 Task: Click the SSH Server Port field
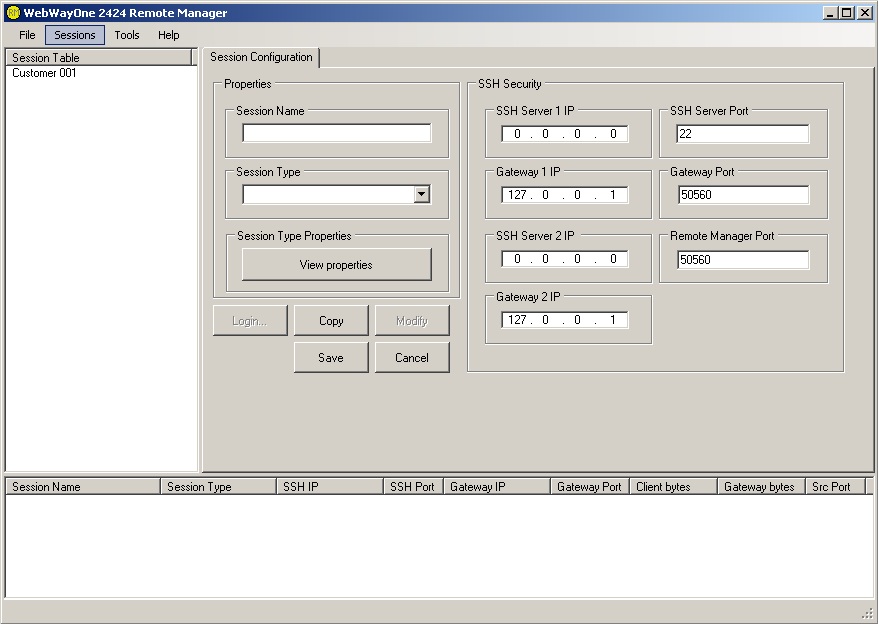tap(742, 134)
